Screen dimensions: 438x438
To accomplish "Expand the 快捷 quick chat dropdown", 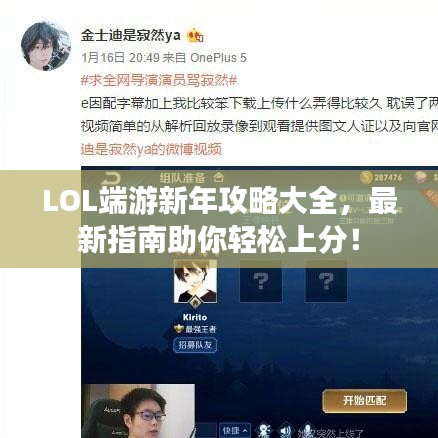I will [234, 431].
